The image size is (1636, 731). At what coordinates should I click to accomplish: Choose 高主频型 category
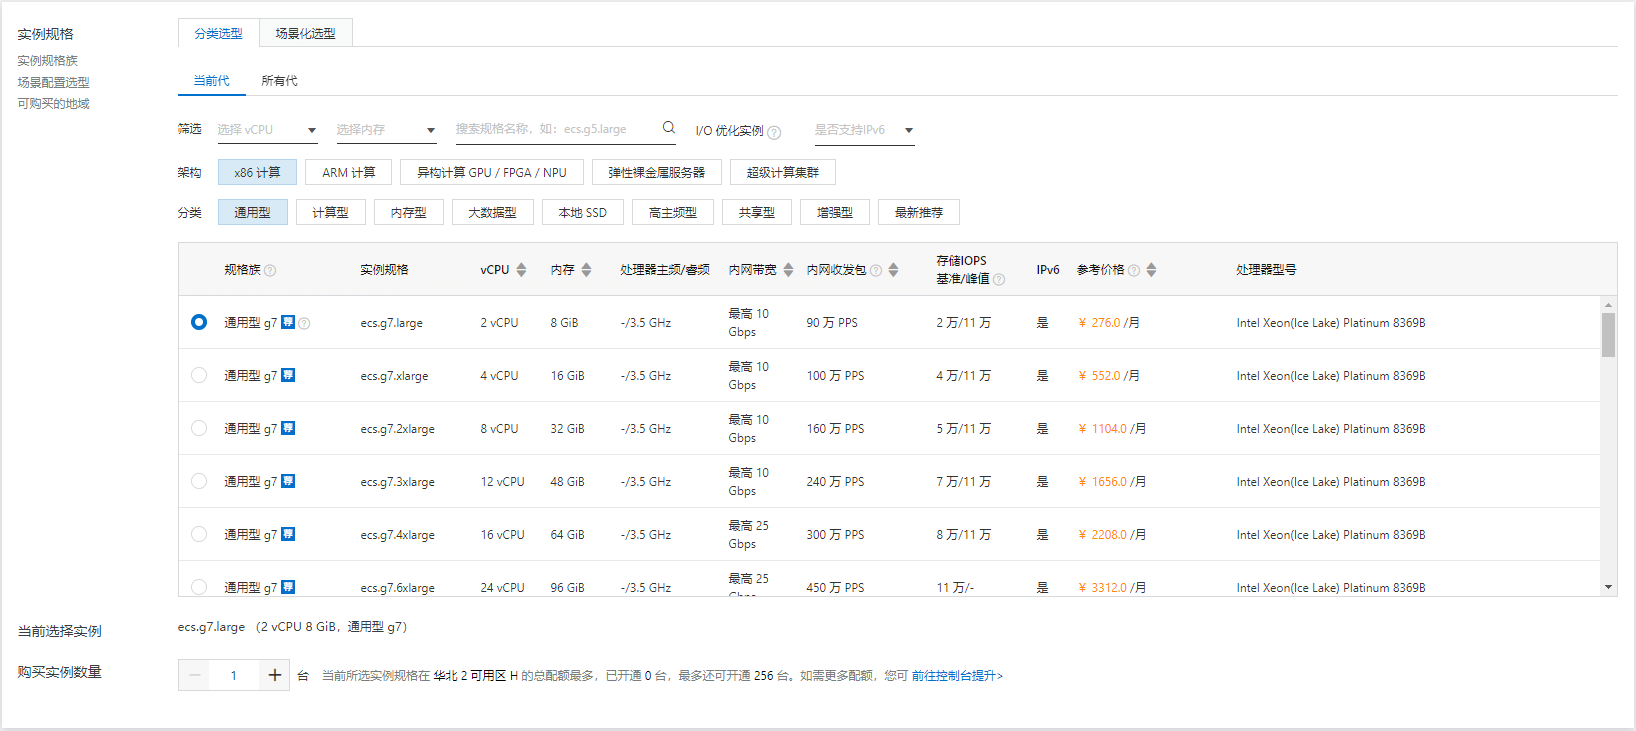673,212
